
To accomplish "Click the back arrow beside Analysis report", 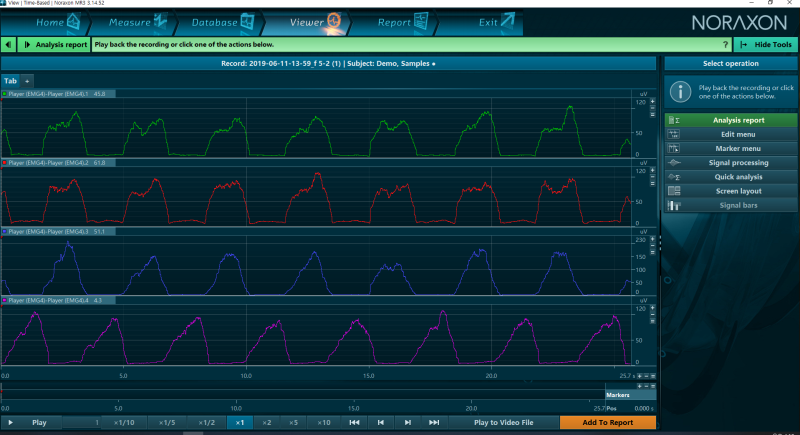I will (9, 45).
